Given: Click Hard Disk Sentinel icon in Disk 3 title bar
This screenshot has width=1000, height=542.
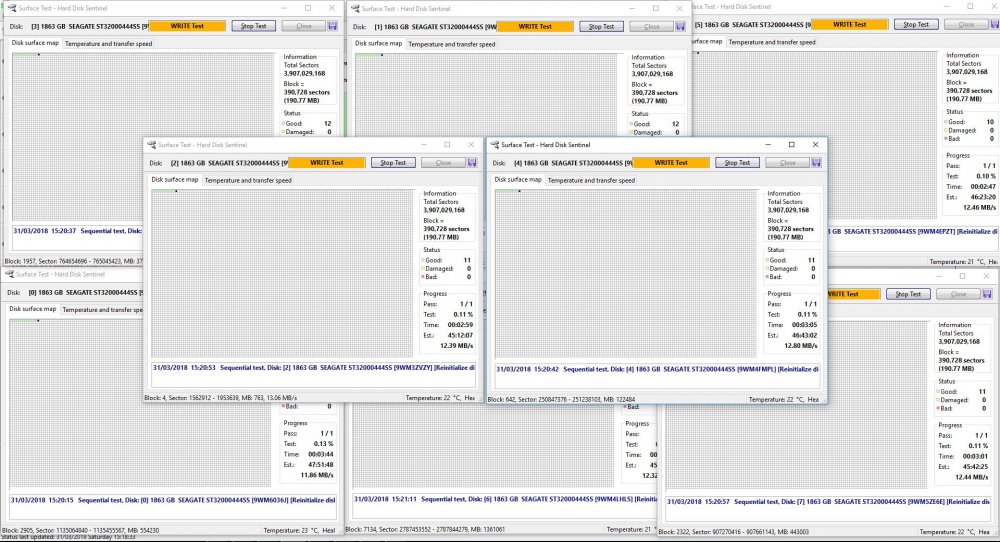Looking at the screenshot, I should [11, 8].
